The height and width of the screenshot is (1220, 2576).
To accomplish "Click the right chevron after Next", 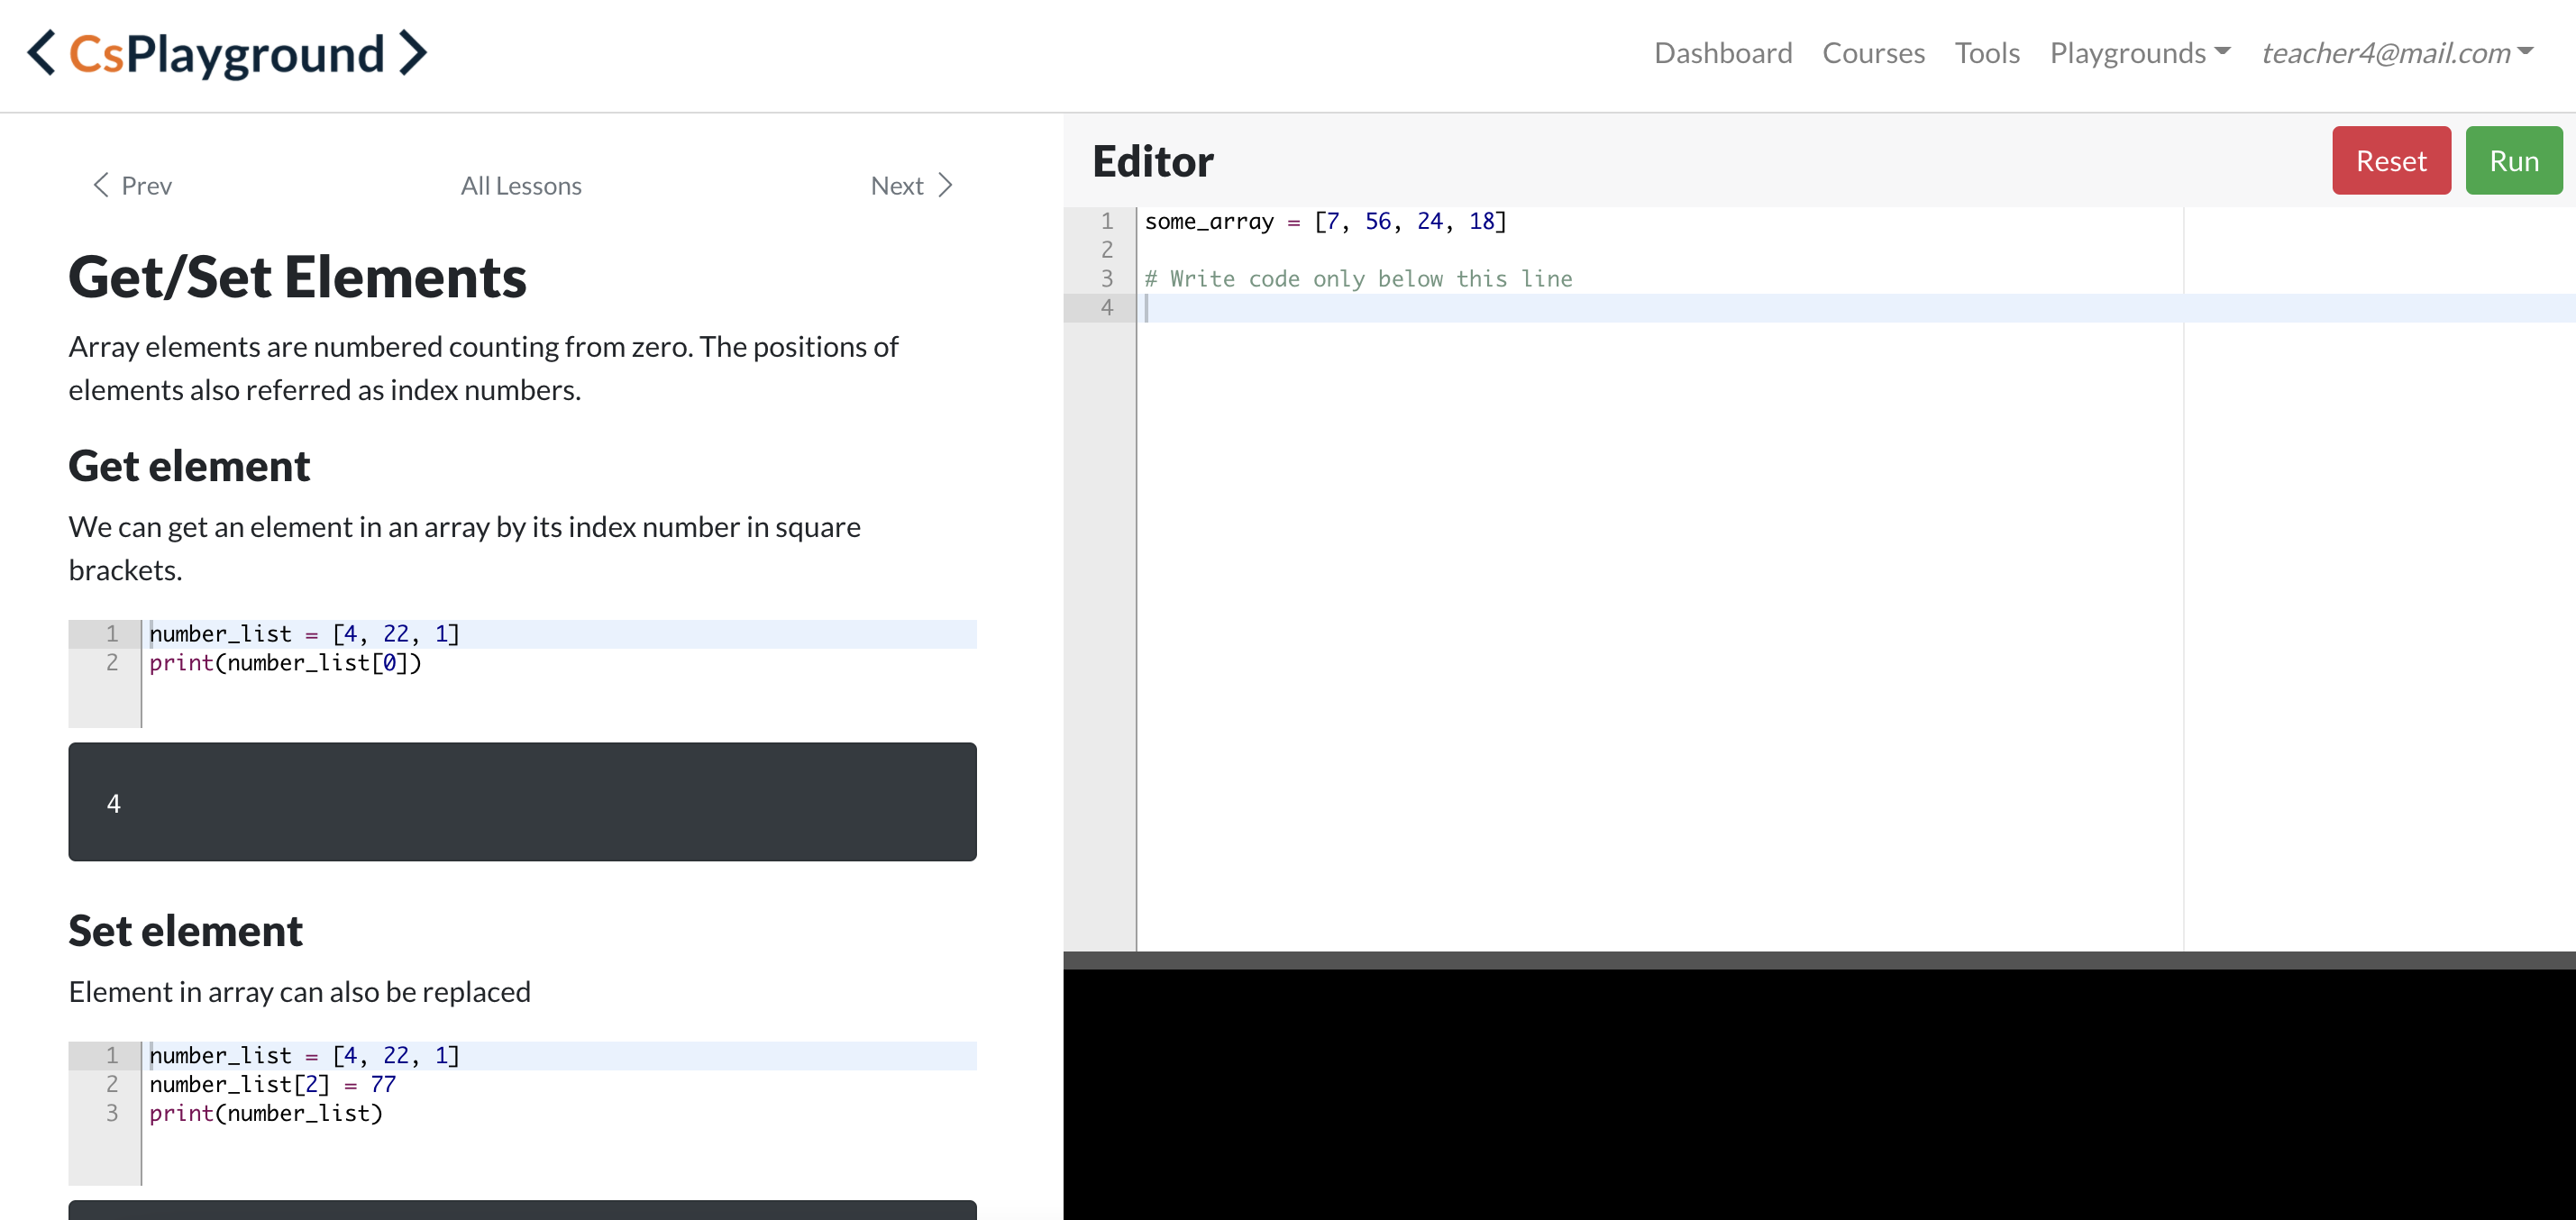I will tap(946, 185).
